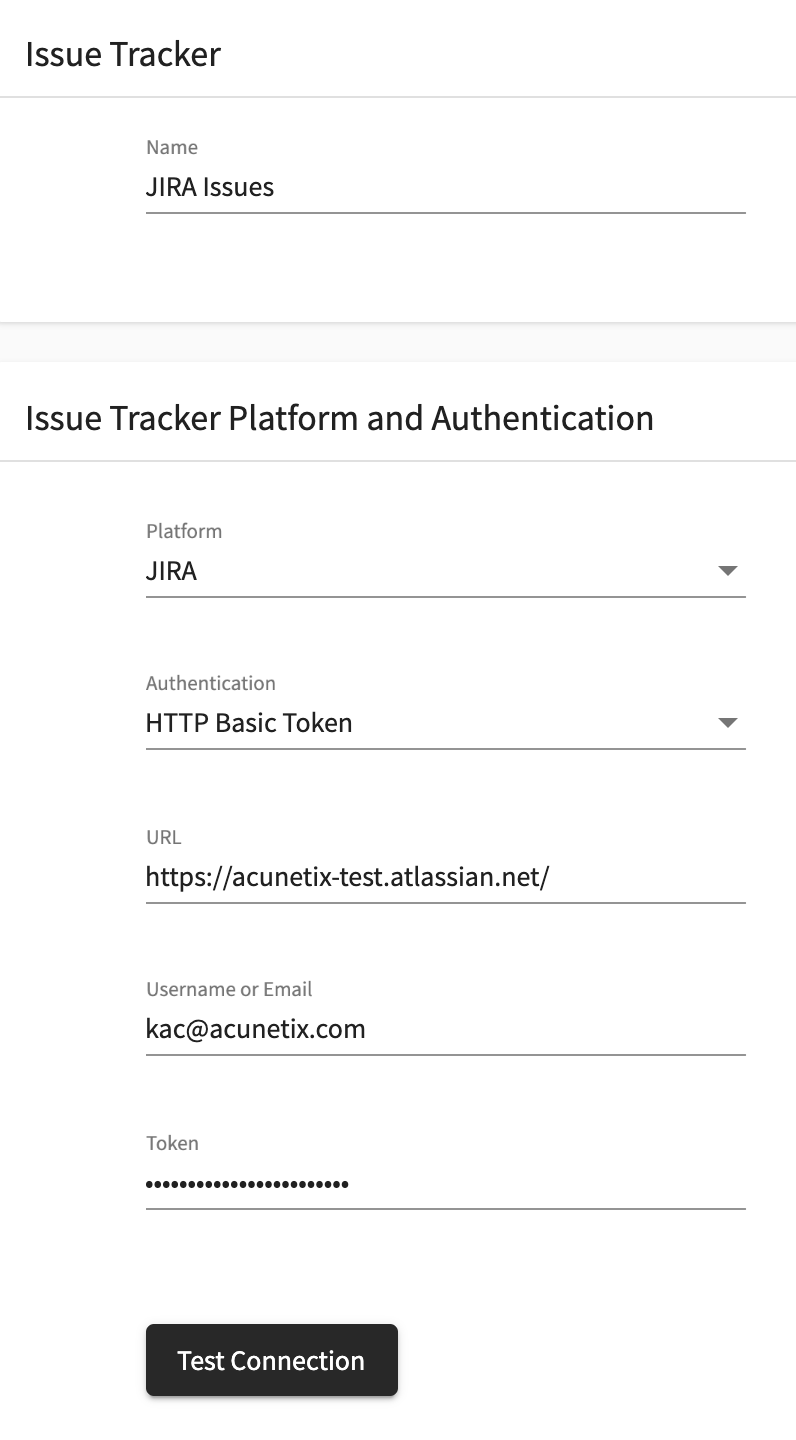Click the kac@acunetix.com email field
The height and width of the screenshot is (1440, 796).
click(446, 1029)
